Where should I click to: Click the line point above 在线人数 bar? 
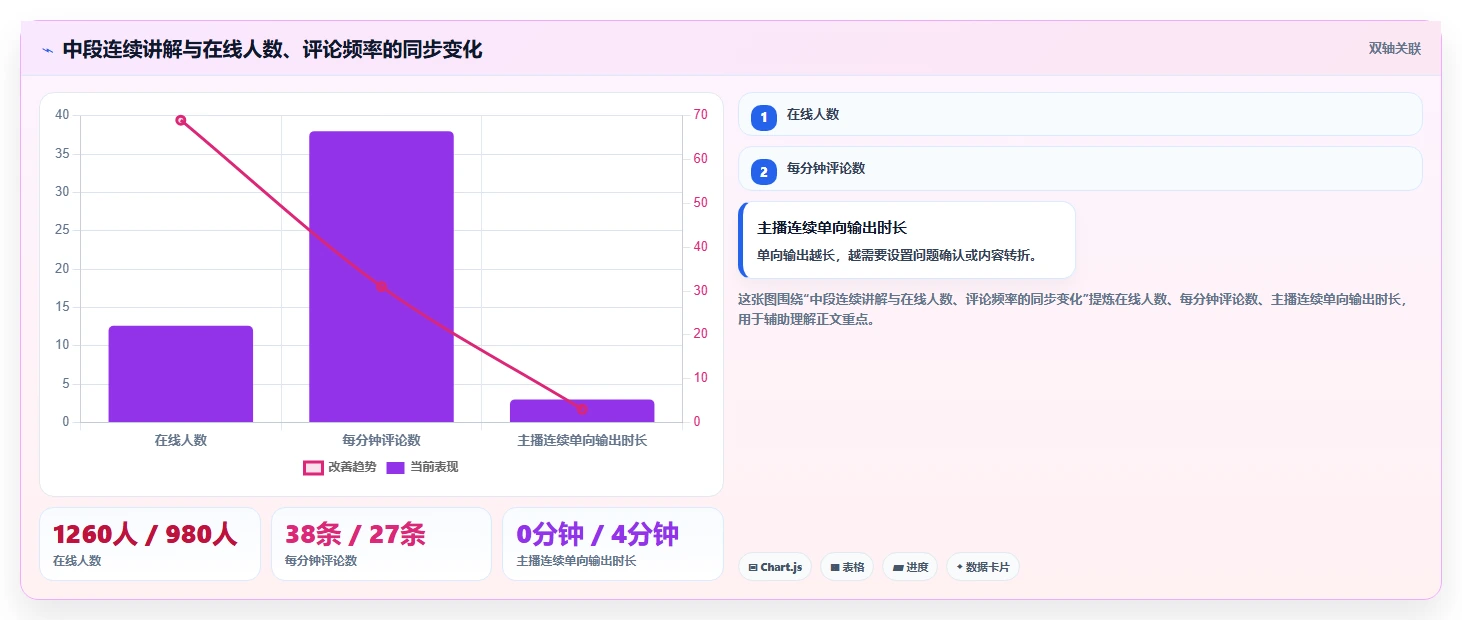[x=181, y=120]
